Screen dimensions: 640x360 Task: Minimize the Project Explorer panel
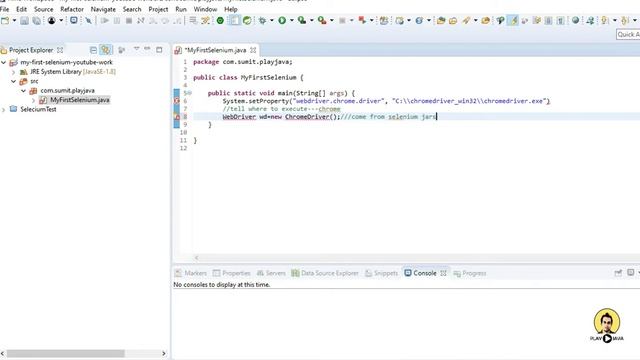click(147, 49)
